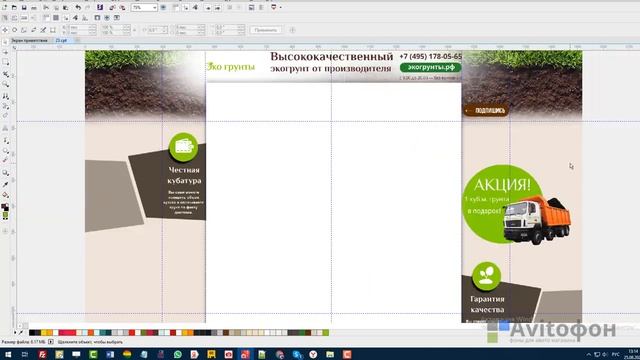Image resolution: width=640 pixels, height=360 pixels.
Task: Click the Apply button in property bar
Action: (266, 30)
